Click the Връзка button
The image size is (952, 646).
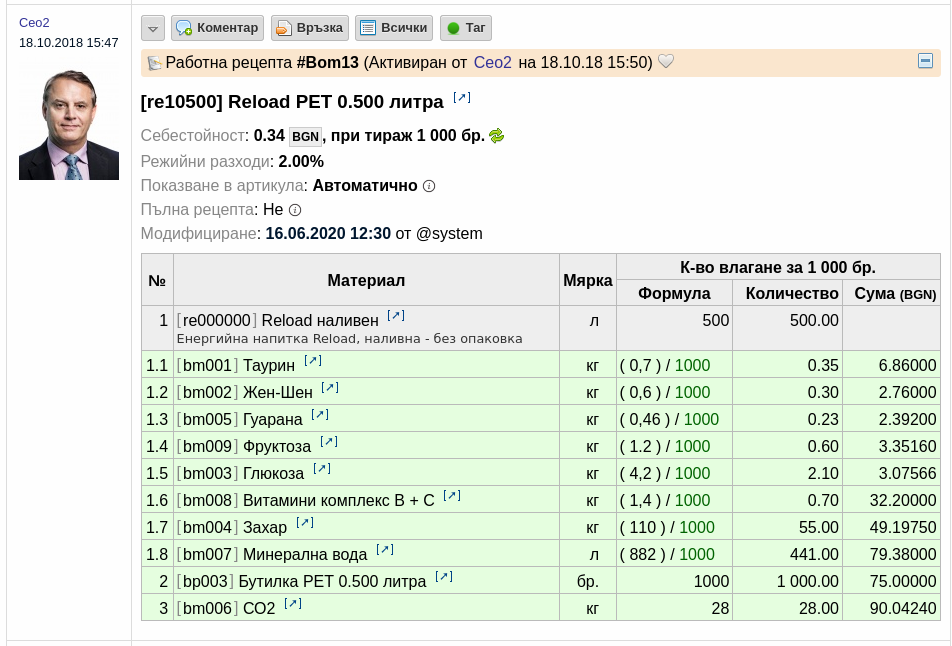point(310,28)
